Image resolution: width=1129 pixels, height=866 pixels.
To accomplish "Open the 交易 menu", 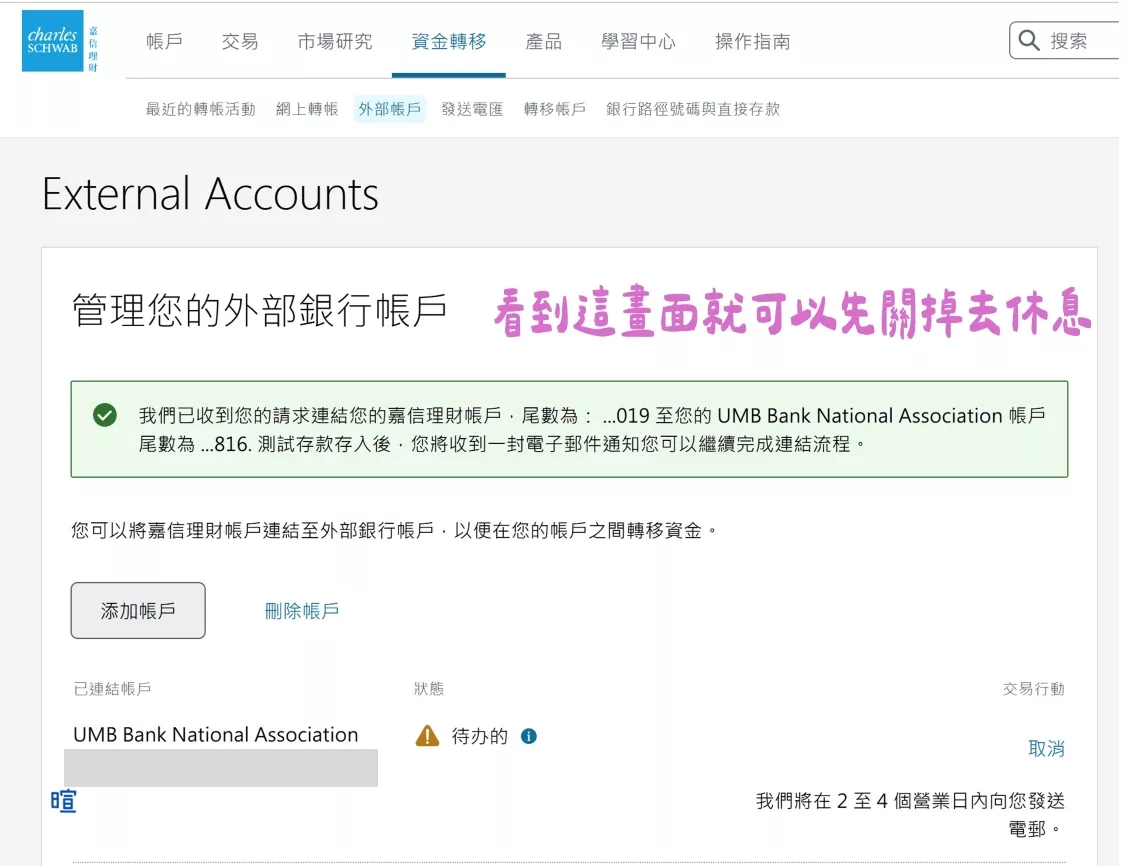I will click(x=239, y=42).
